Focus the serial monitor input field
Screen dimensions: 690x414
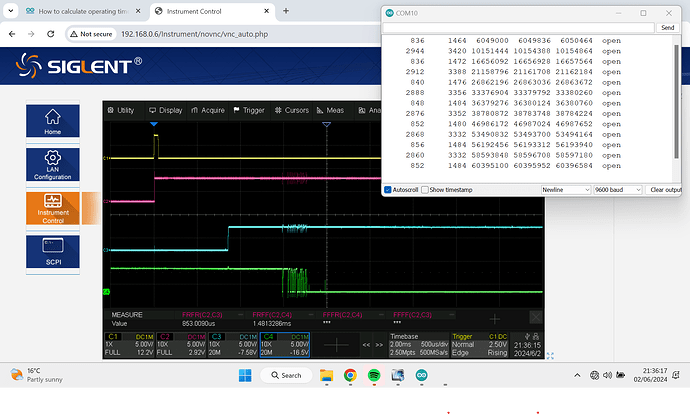[518, 27]
